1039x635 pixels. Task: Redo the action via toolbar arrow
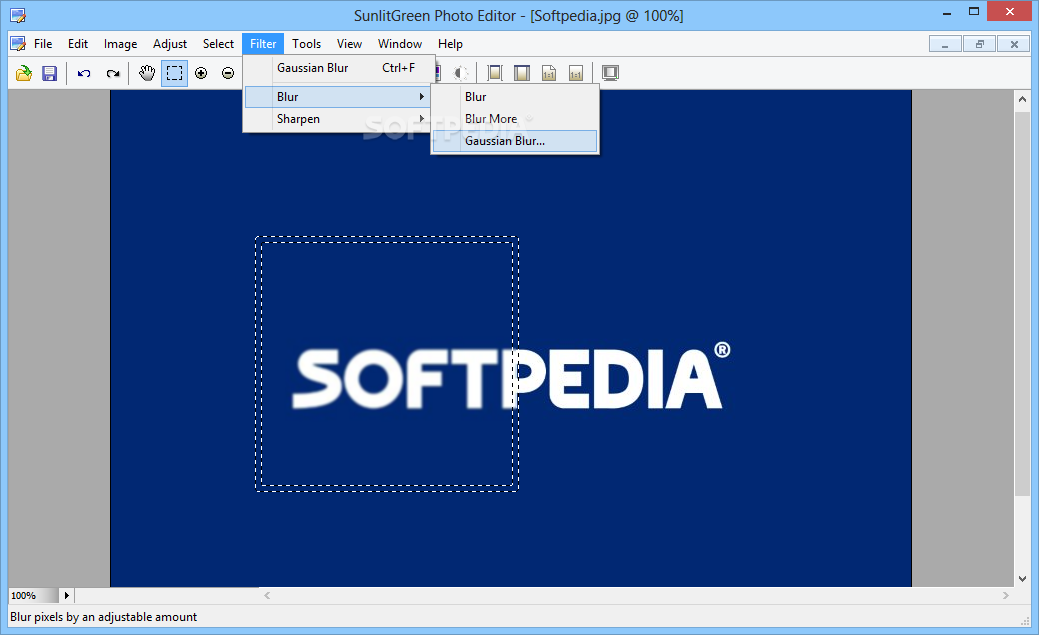click(113, 73)
